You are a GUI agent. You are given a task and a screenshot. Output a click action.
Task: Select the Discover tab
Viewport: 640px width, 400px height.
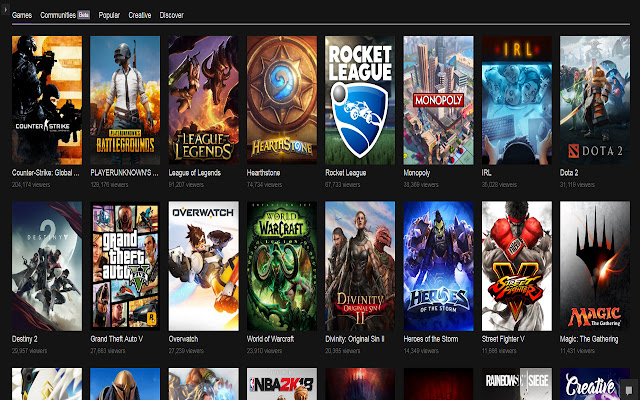tap(171, 15)
